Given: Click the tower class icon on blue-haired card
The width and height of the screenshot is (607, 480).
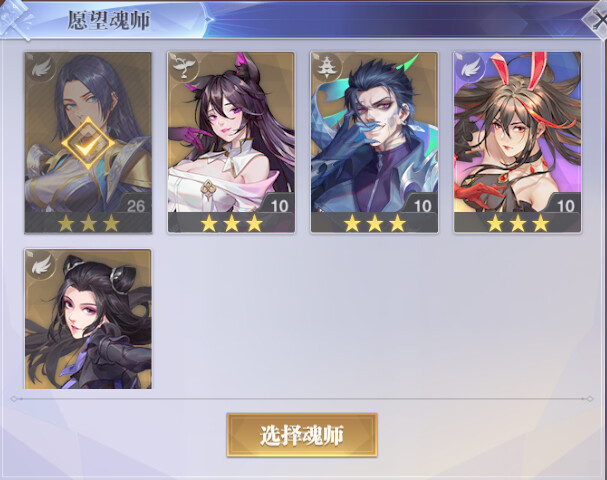Looking at the screenshot, I should (x=327, y=68).
